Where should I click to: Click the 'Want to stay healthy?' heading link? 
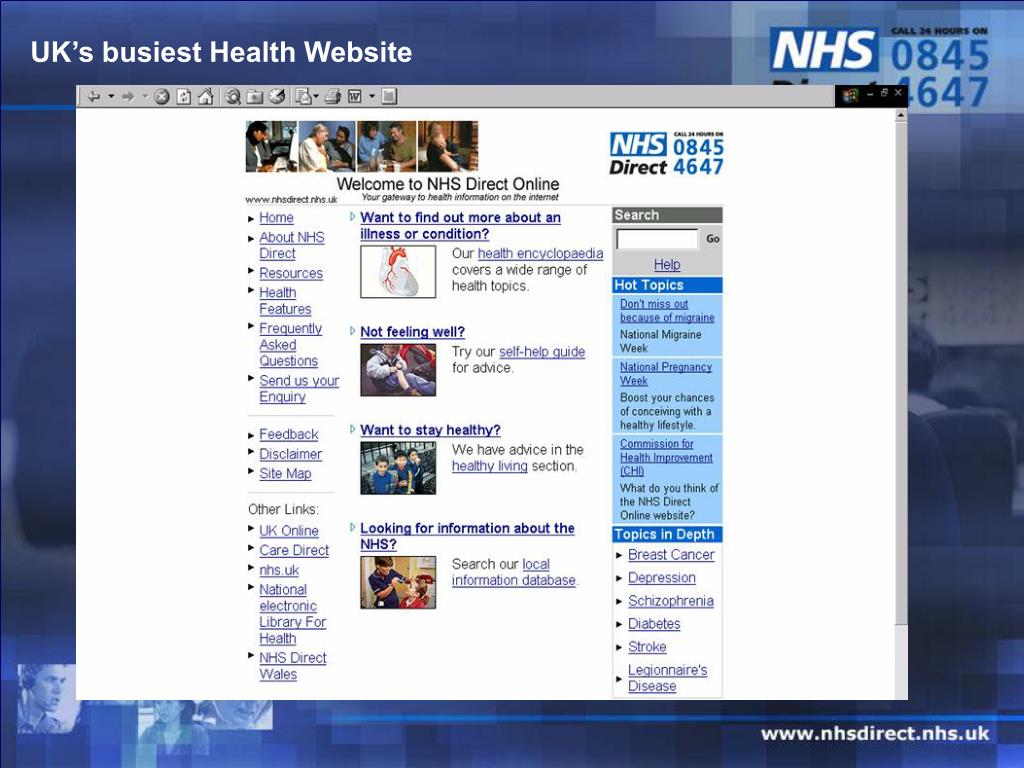430,430
